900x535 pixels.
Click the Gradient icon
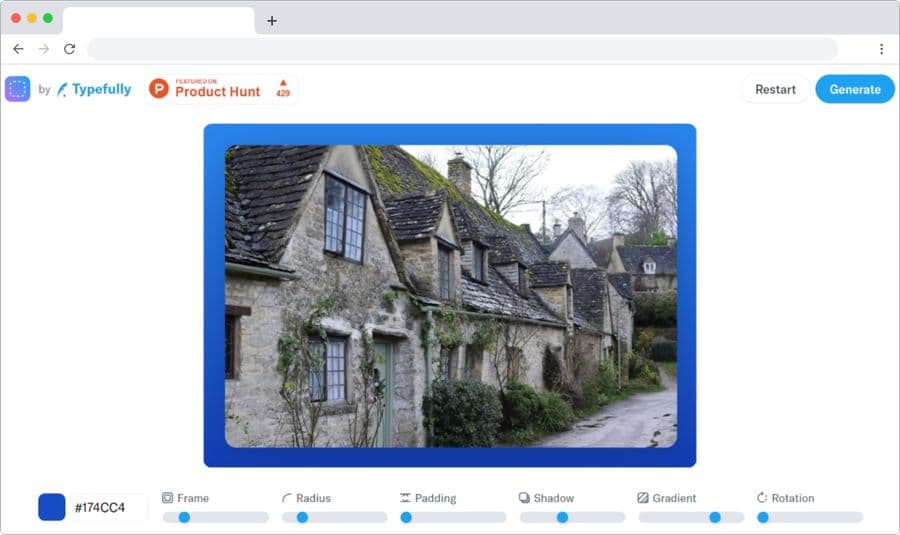[x=643, y=498]
